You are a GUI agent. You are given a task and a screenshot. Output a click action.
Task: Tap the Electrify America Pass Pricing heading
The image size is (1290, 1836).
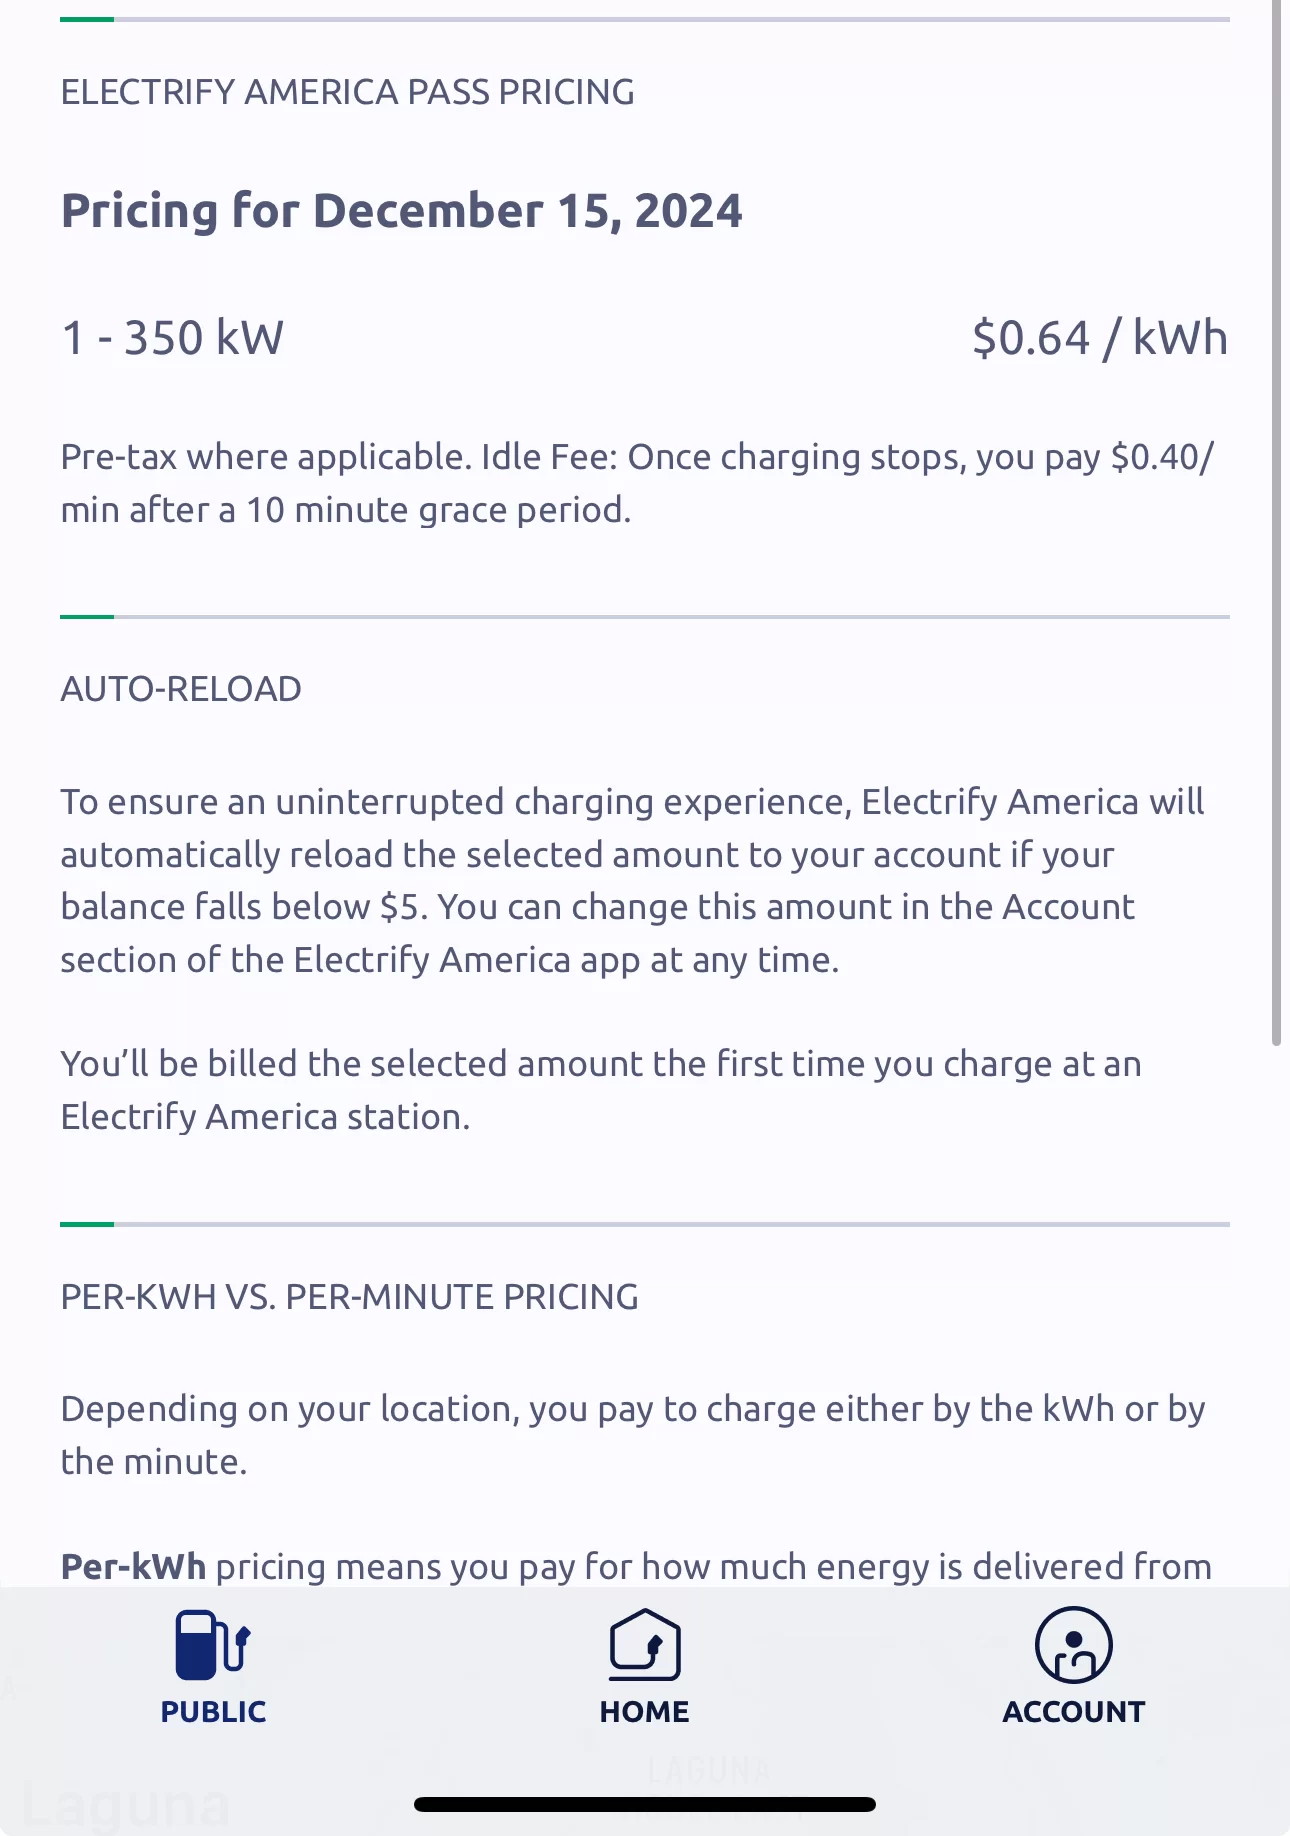(347, 92)
